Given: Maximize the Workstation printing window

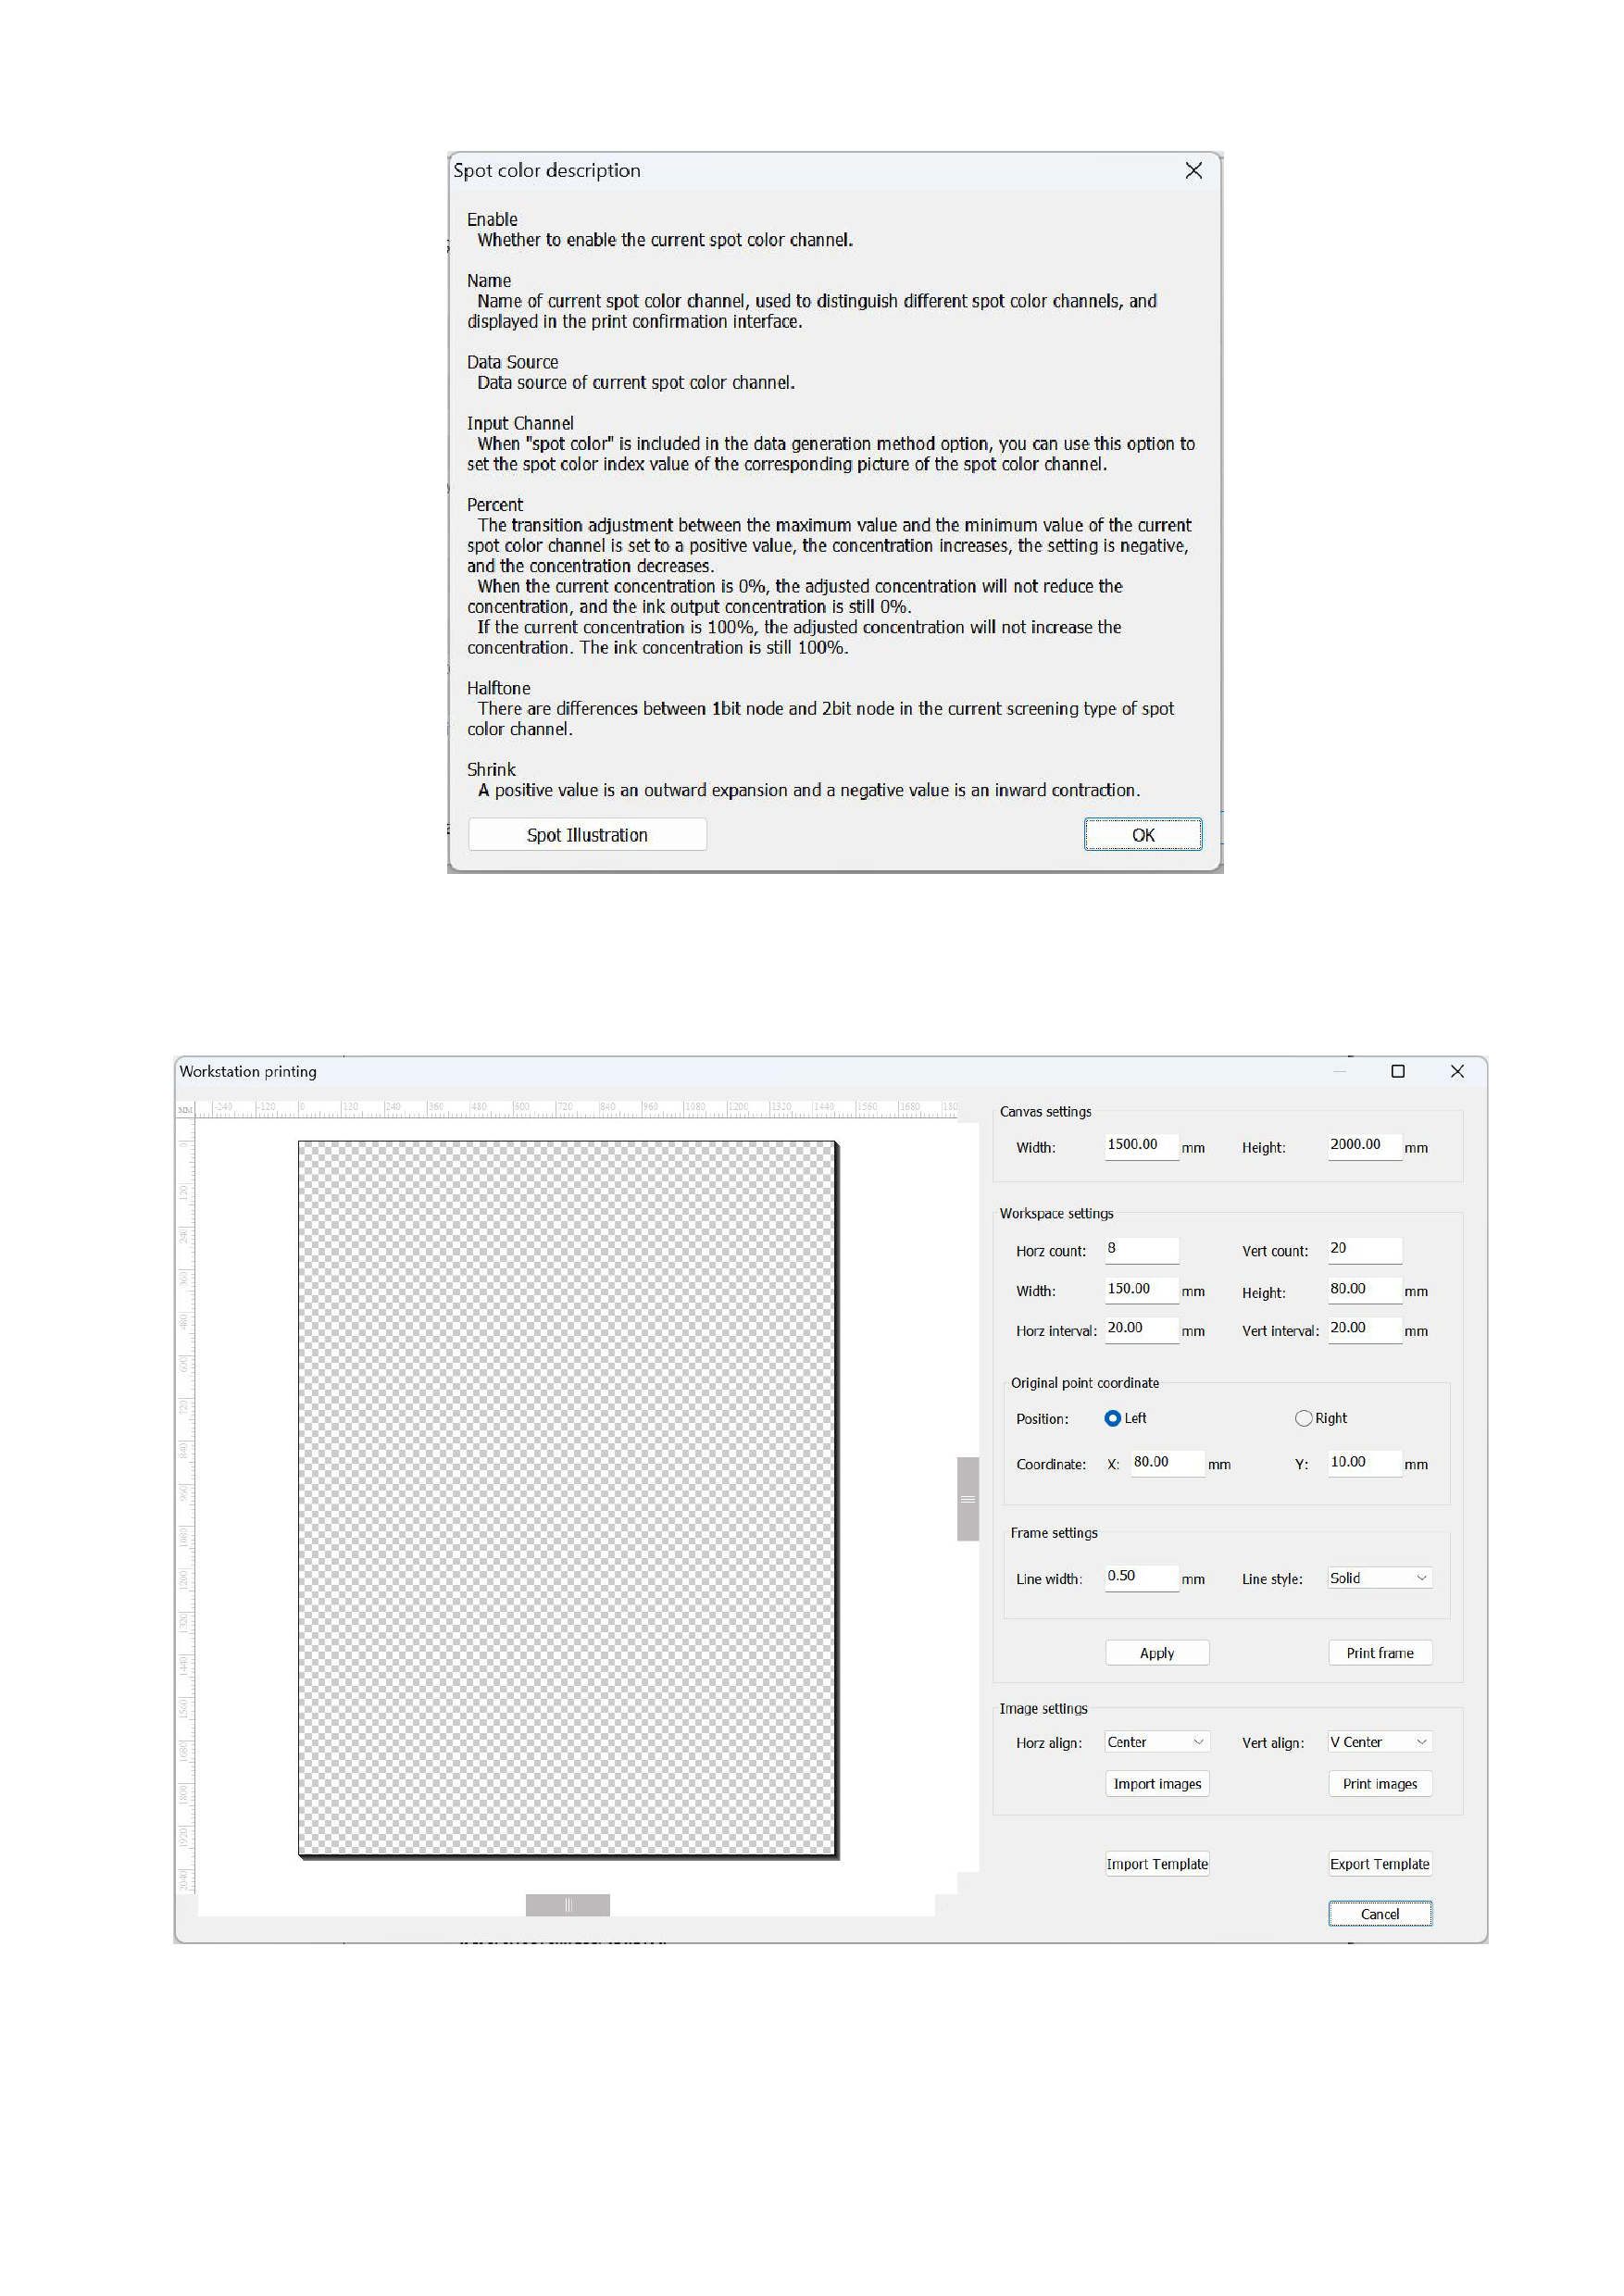Looking at the screenshot, I should (1397, 1071).
